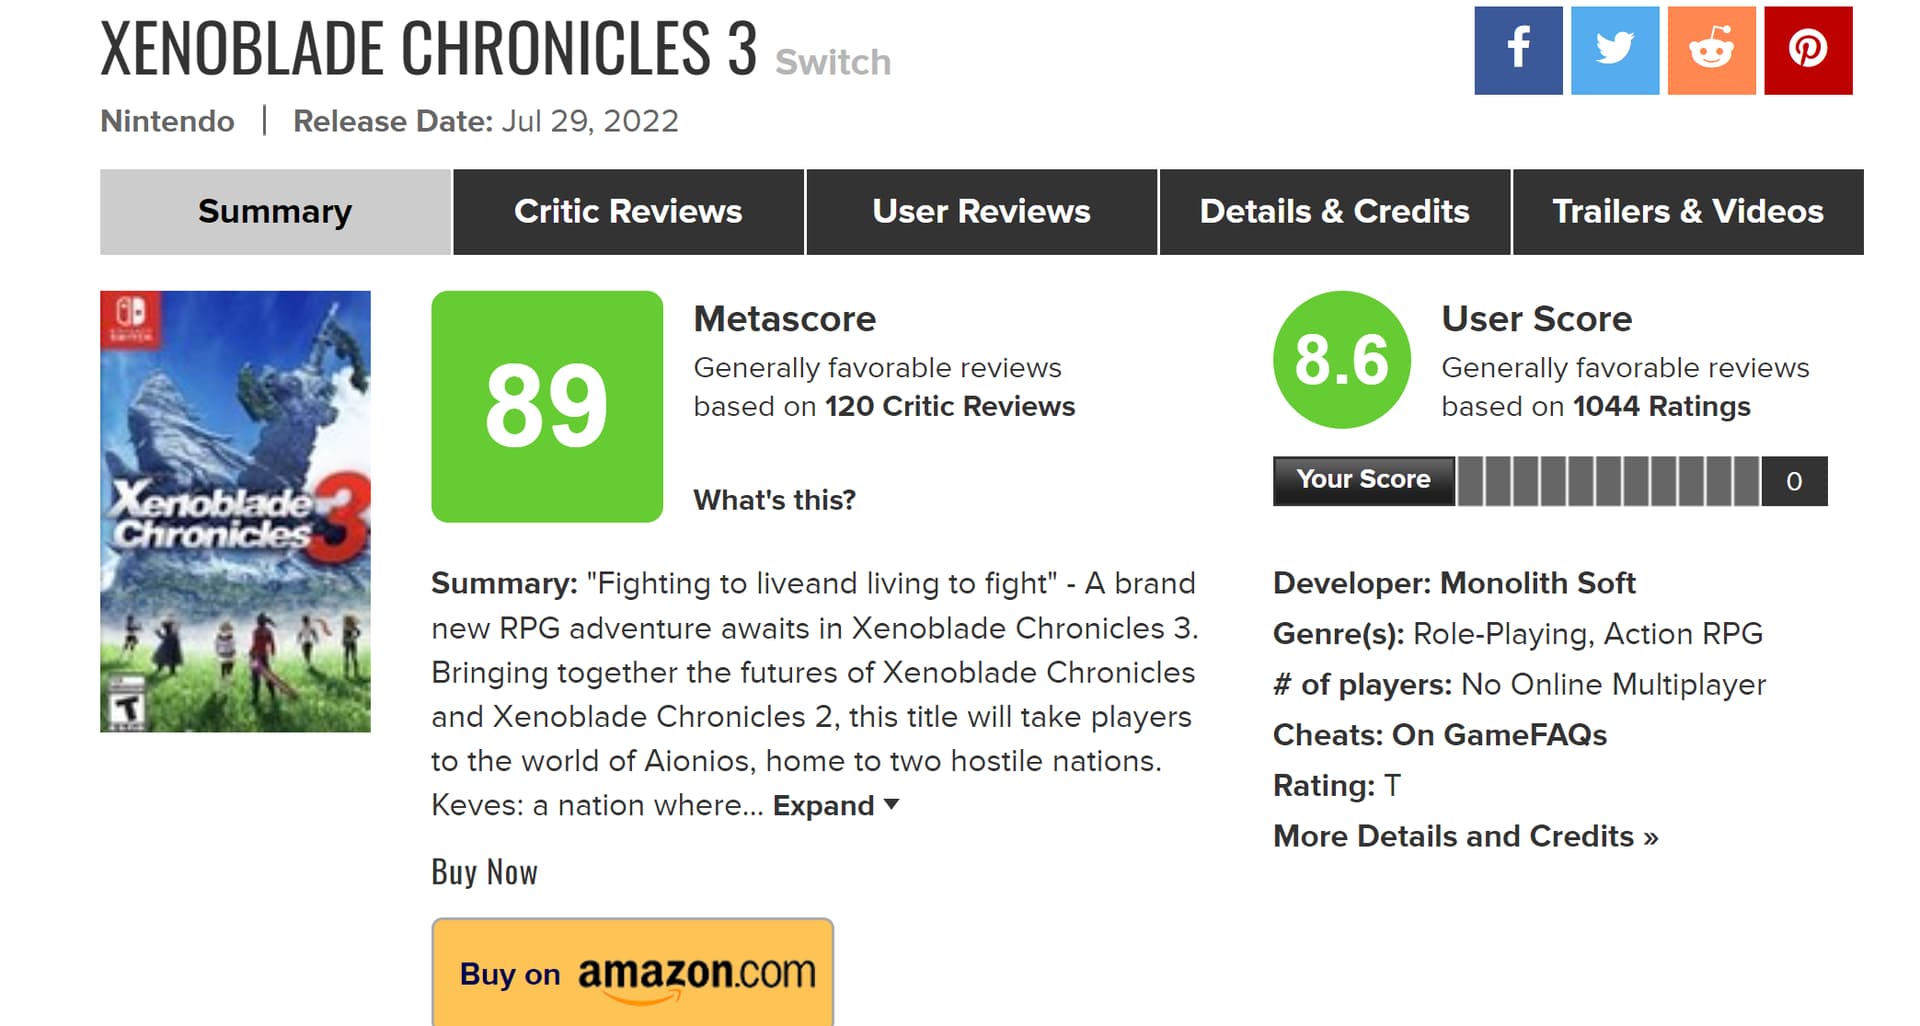Click the Buy on Amazon.com button
Screen dimensions: 1920x1026
[x=632, y=972]
